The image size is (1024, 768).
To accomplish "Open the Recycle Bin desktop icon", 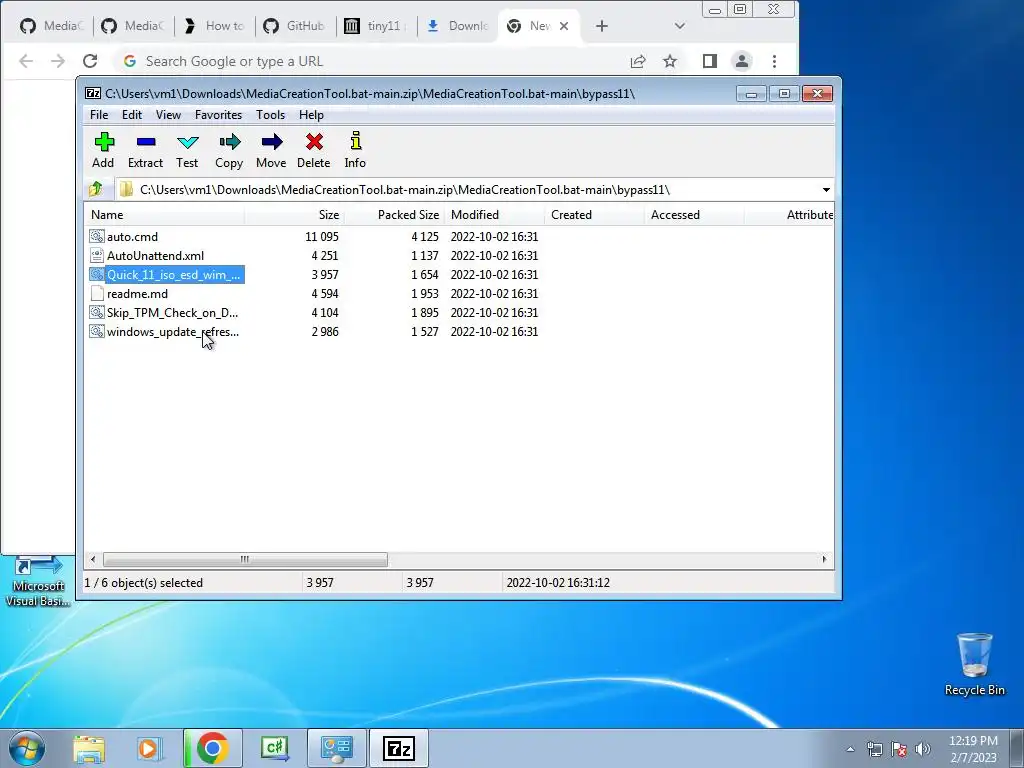I will [974, 664].
